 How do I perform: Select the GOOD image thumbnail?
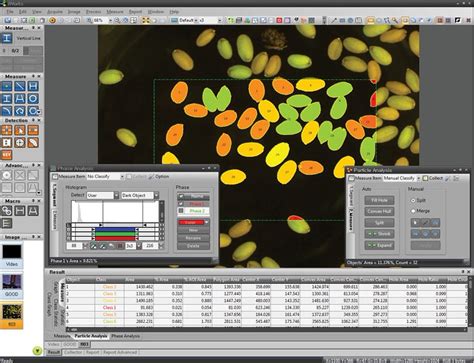coord(12,285)
